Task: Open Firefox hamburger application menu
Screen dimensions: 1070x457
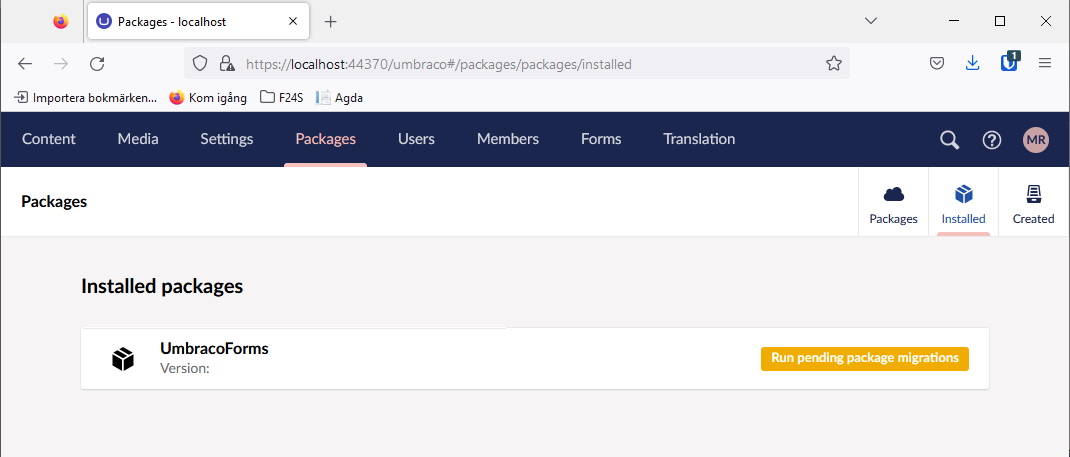Action: [x=1045, y=63]
